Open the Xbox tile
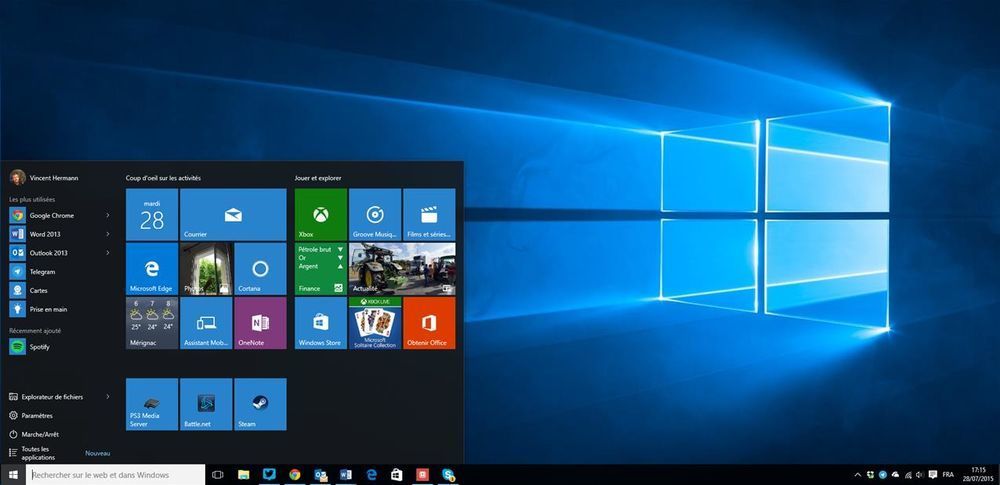 pos(320,214)
